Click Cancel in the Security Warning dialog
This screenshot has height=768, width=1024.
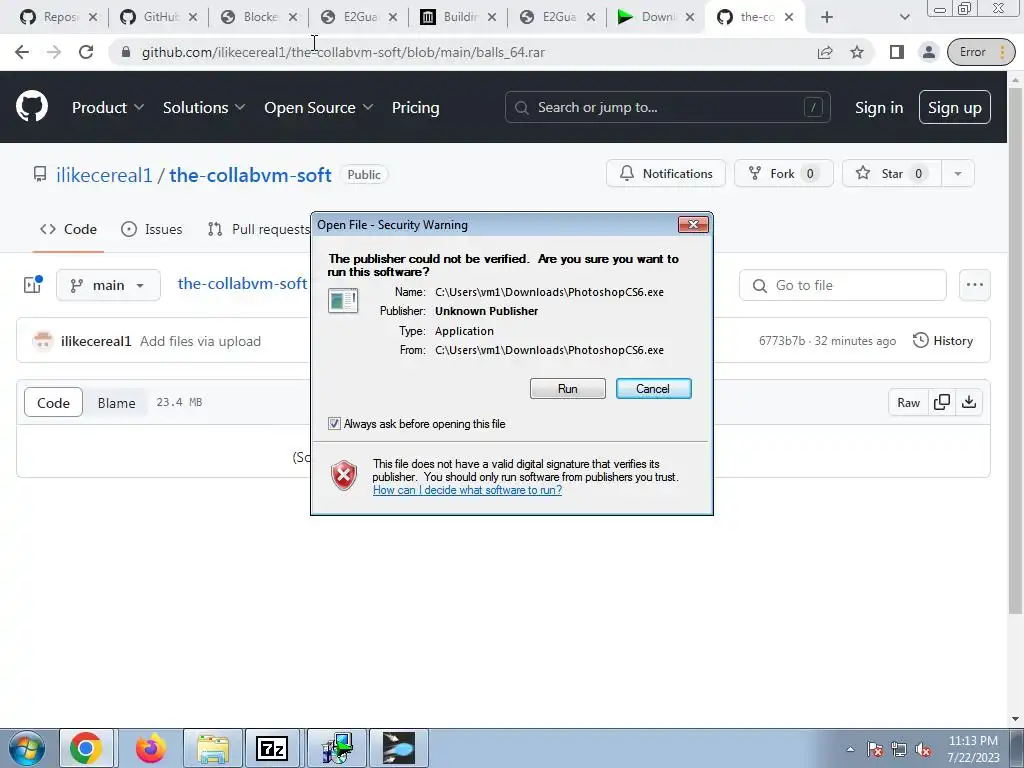653,389
